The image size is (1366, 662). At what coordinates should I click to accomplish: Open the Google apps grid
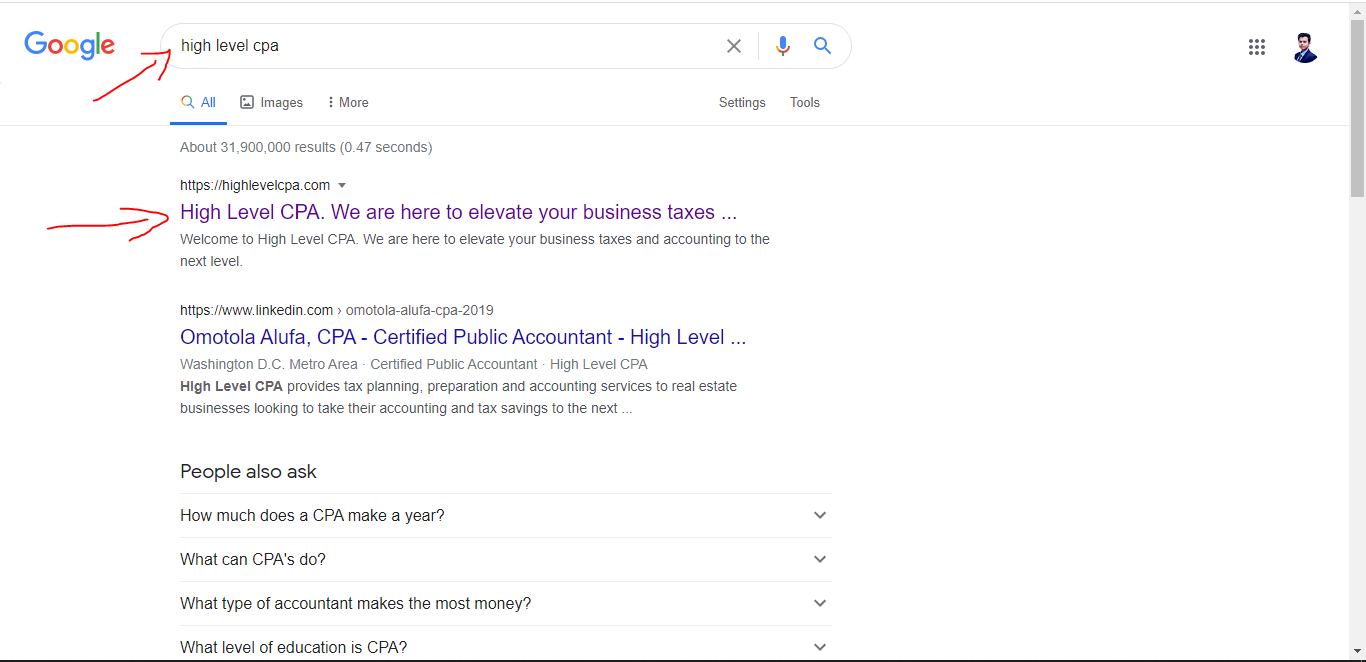(x=1257, y=47)
